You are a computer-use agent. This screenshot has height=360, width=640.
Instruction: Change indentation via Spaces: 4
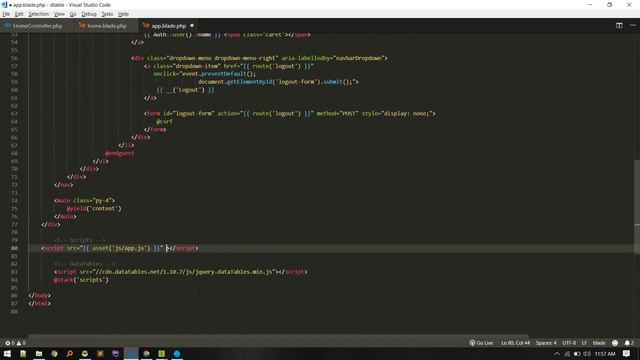click(x=546, y=343)
